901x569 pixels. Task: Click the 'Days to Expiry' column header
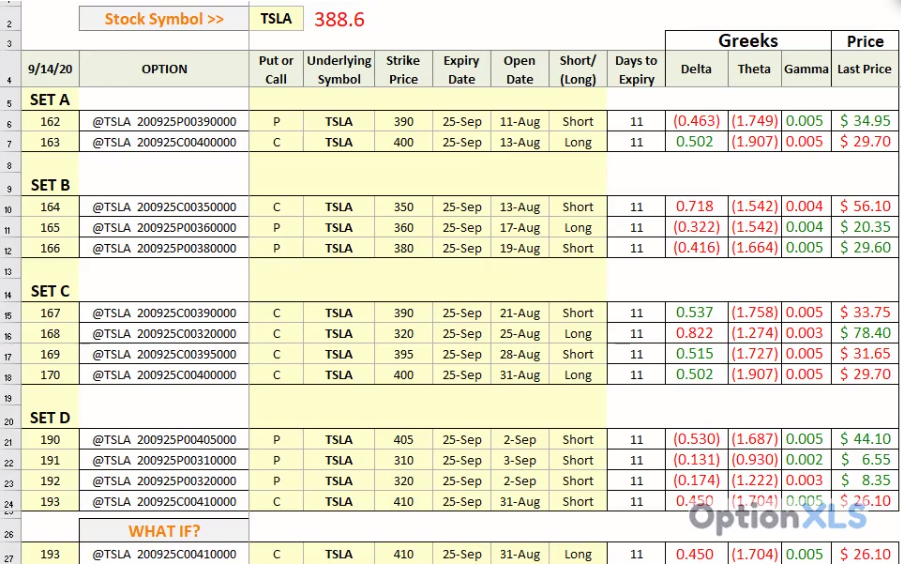[636, 69]
